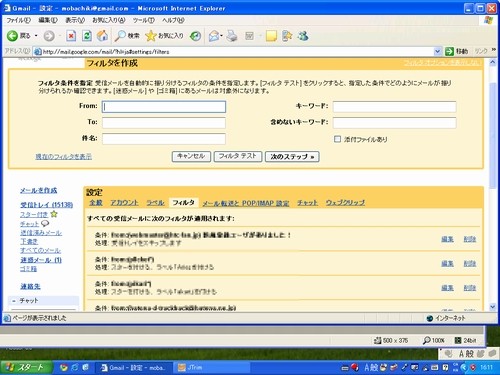Click the red Stop loading icon
Screen dimensions: 500x375
(71, 36)
